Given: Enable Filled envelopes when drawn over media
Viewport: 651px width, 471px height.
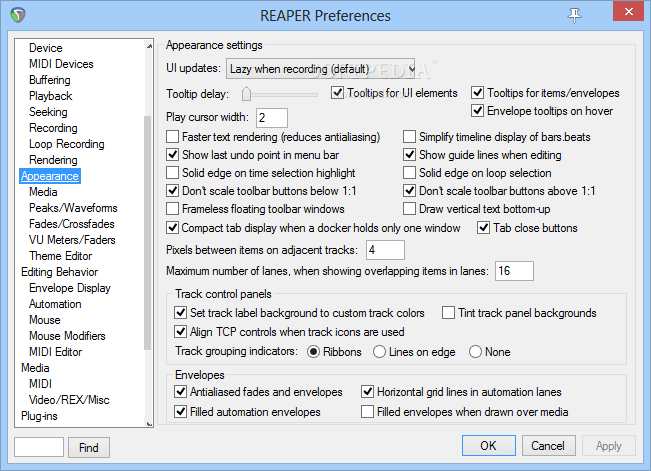Looking at the screenshot, I should (x=367, y=412).
